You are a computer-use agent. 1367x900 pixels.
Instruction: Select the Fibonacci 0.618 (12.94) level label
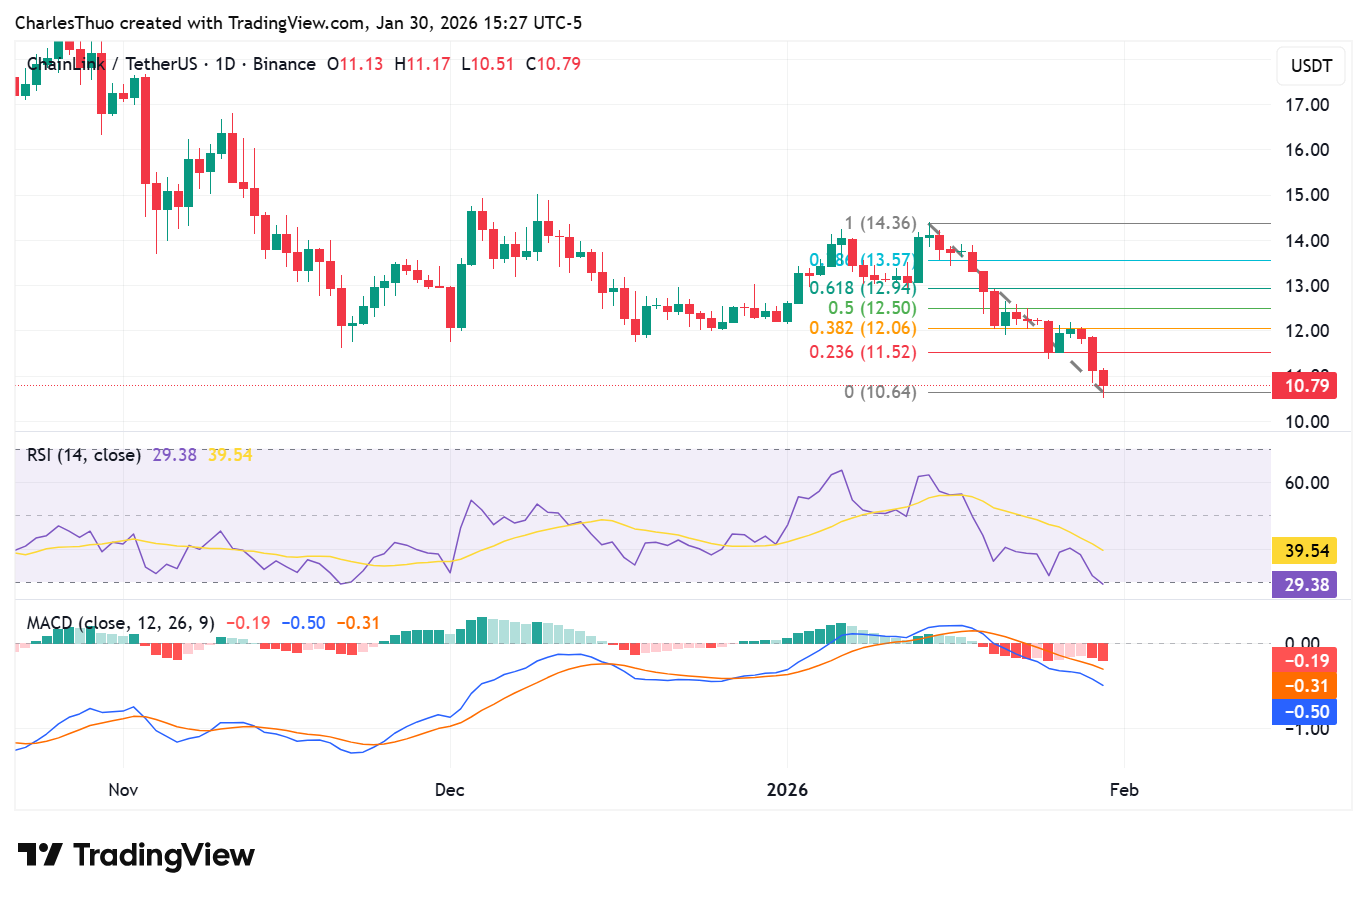864,287
